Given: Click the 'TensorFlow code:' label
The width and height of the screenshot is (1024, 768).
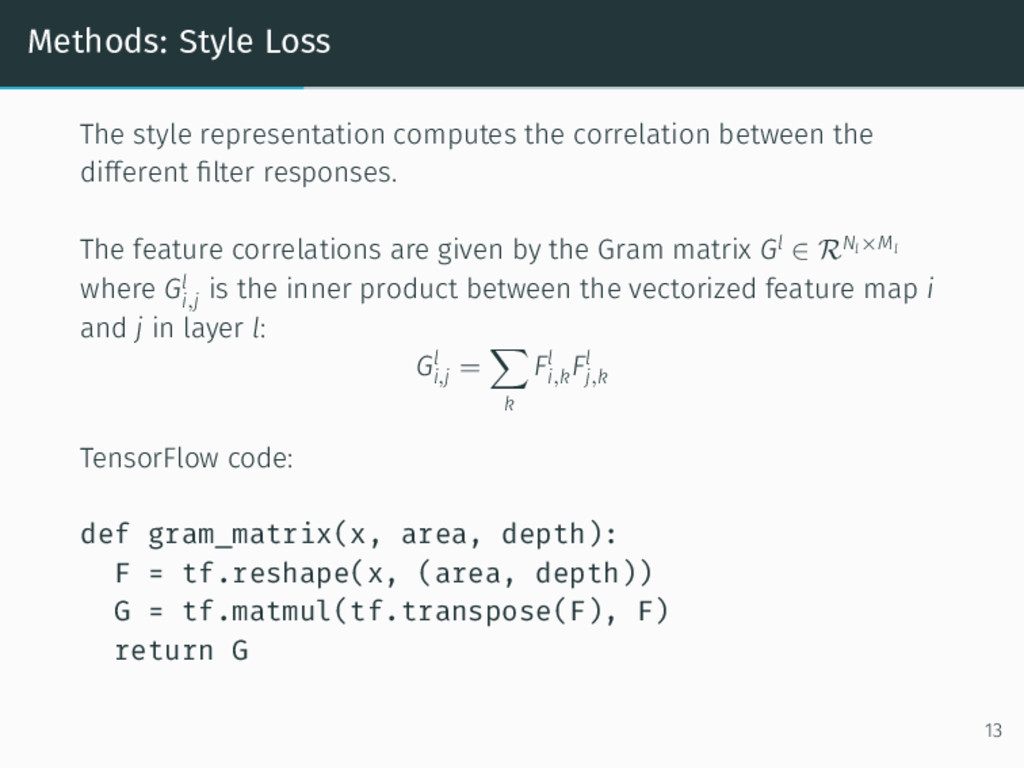Looking at the screenshot, I should click(187, 458).
